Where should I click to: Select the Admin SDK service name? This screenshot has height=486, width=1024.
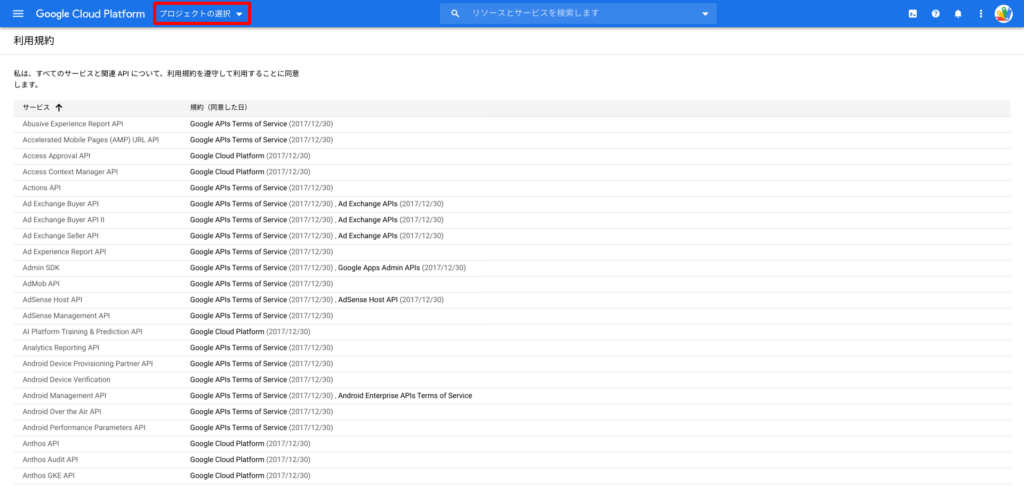(x=40, y=268)
